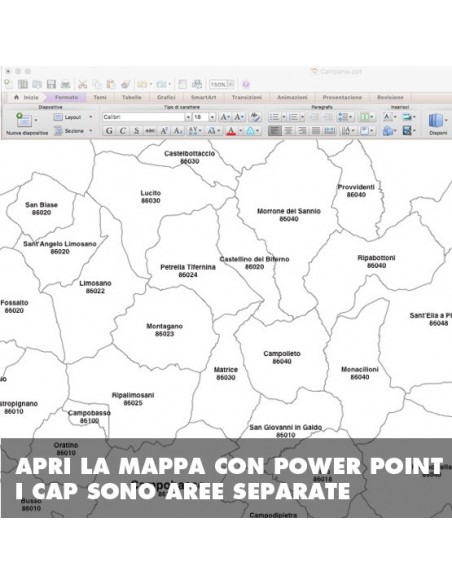The height and width of the screenshot is (584, 452).
Task: Decrease font size with smaller A
Action: (x=238, y=117)
